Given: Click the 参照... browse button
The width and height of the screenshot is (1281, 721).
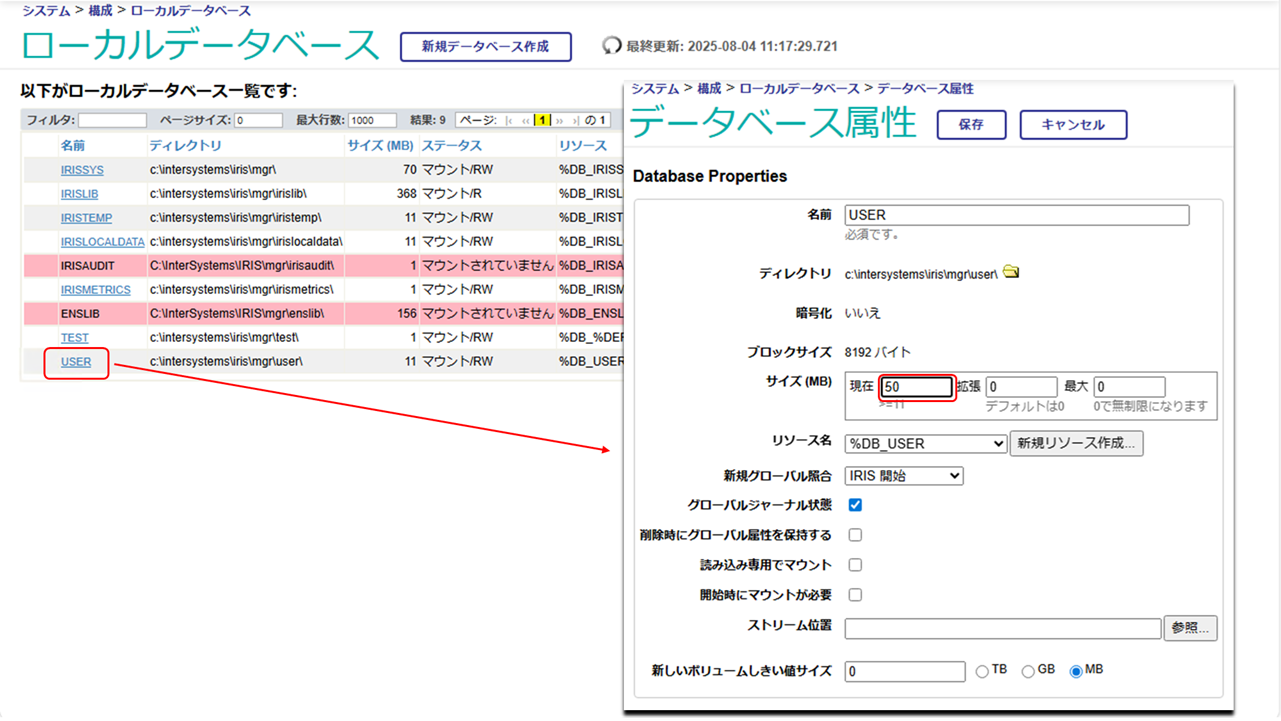Looking at the screenshot, I should click(1190, 628).
